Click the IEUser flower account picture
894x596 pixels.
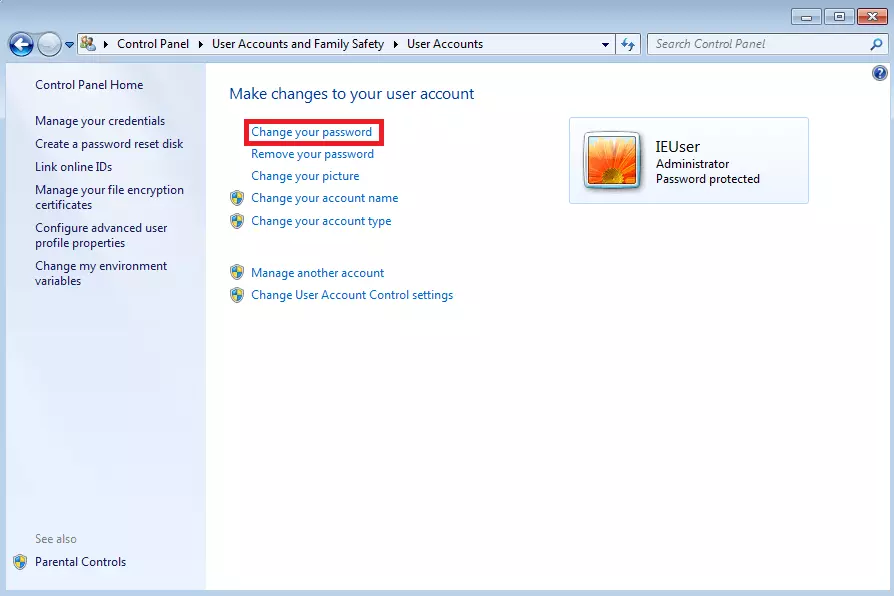612,160
